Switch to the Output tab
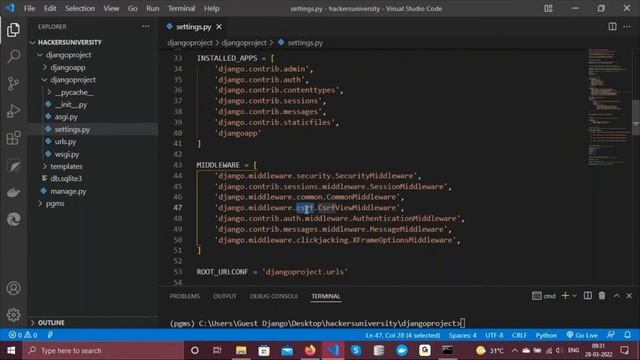 (224, 296)
